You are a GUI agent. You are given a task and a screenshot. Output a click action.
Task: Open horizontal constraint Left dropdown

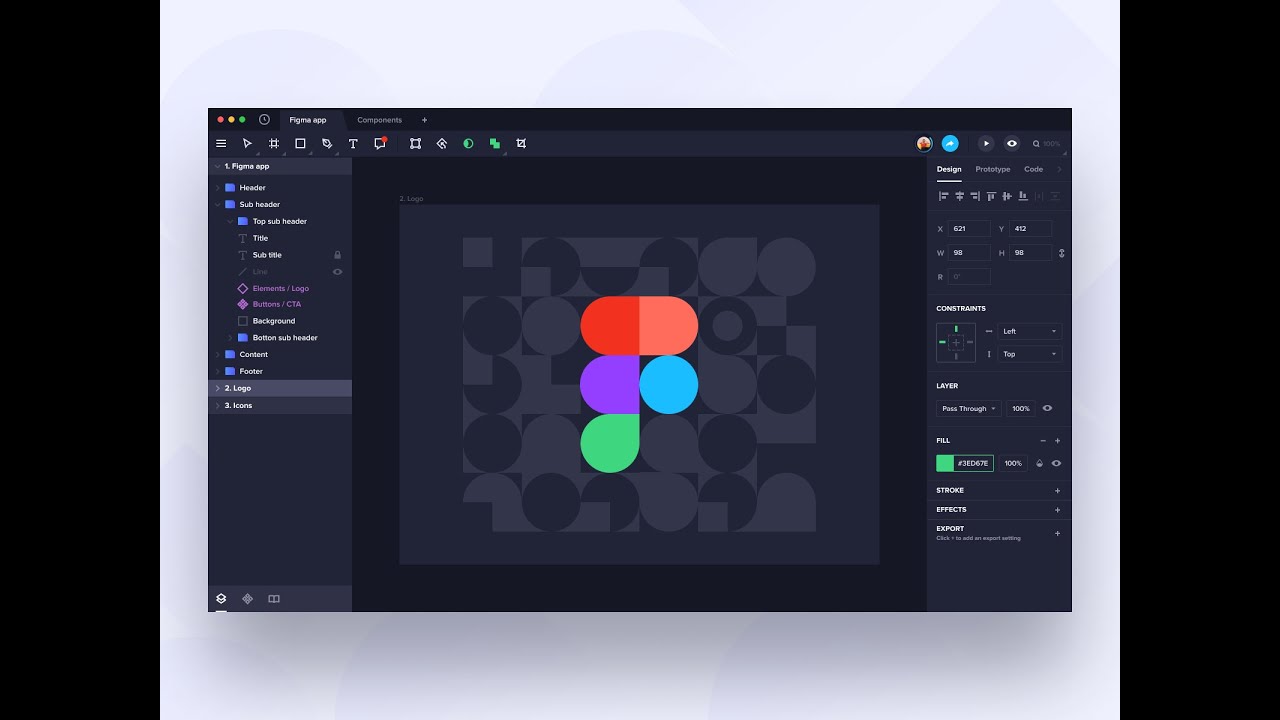[x=1030, y=332]
